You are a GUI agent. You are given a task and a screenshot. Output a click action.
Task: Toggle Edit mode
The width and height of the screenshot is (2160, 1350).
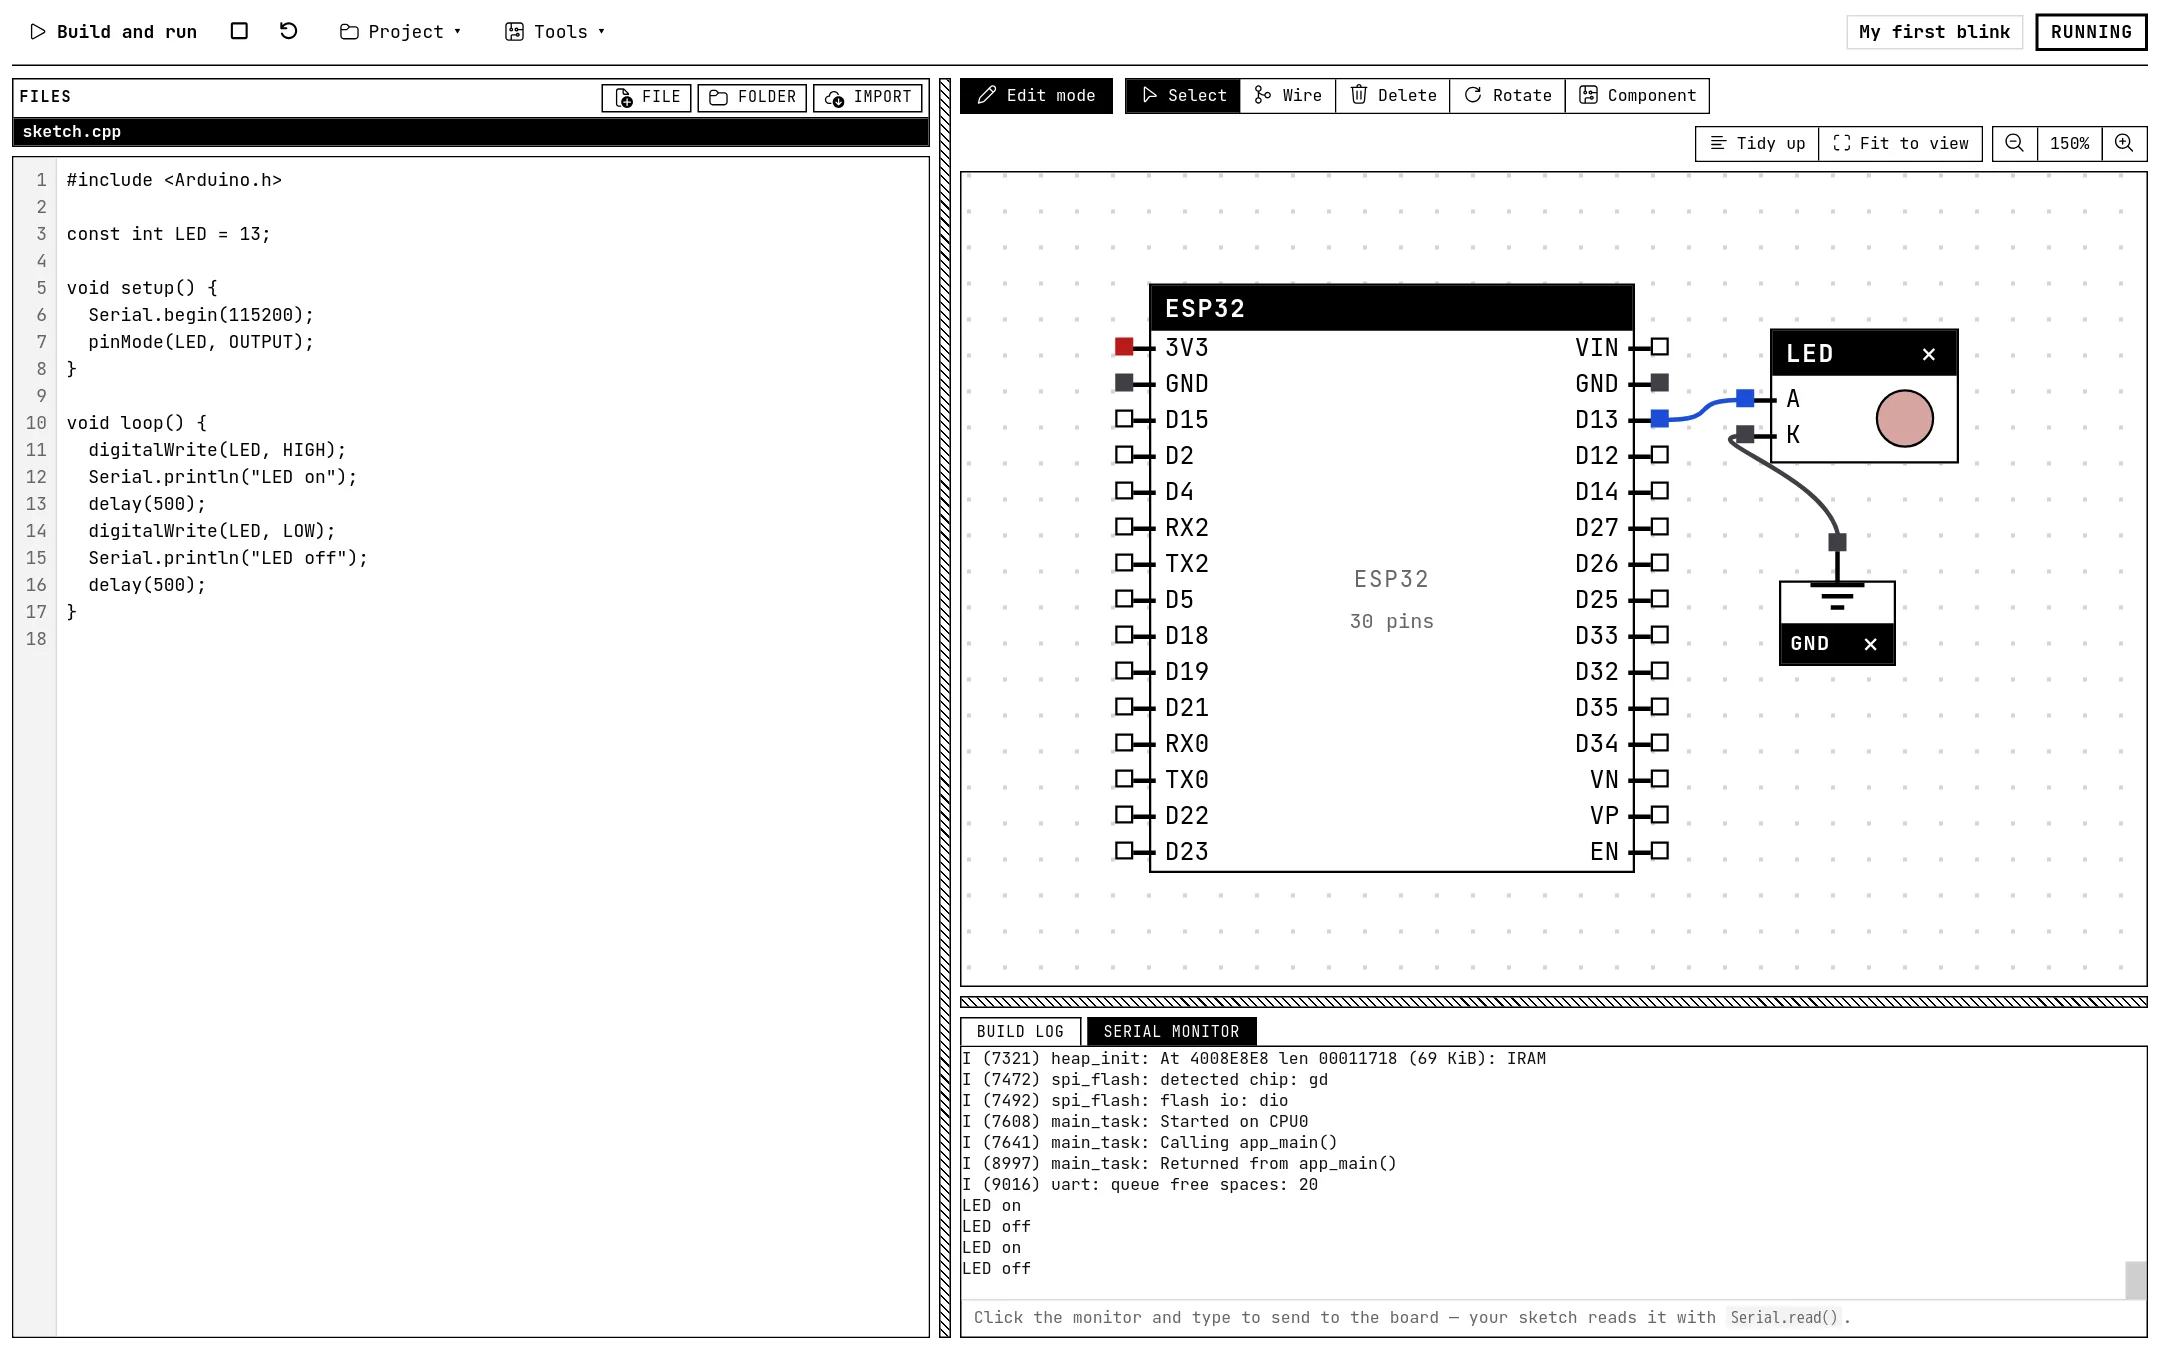(x=1036, y=96)
